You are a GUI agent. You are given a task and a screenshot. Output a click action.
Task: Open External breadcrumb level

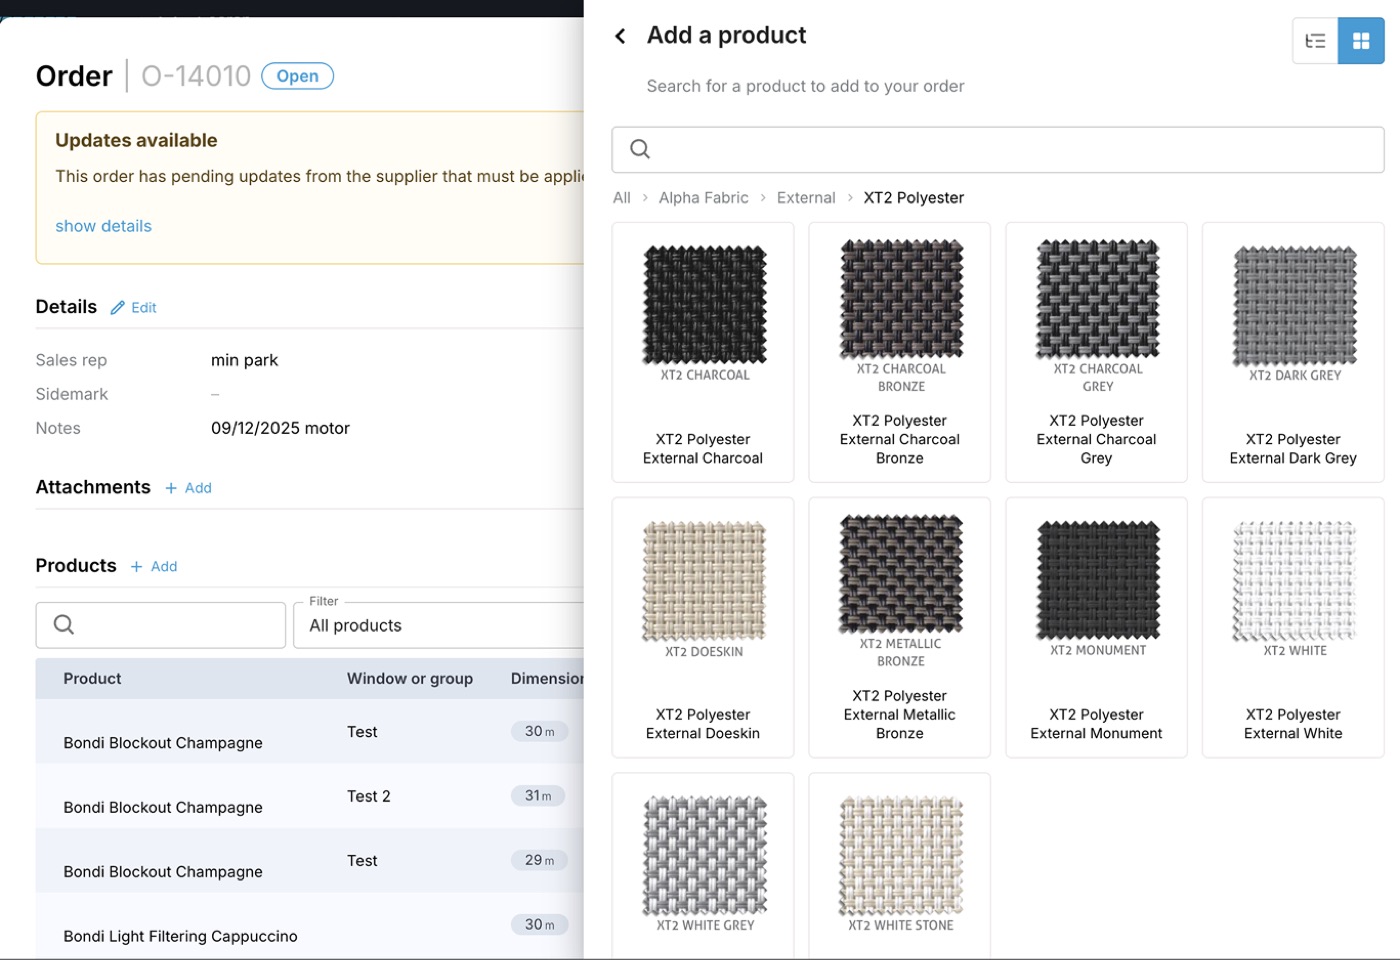click(806, 198)
